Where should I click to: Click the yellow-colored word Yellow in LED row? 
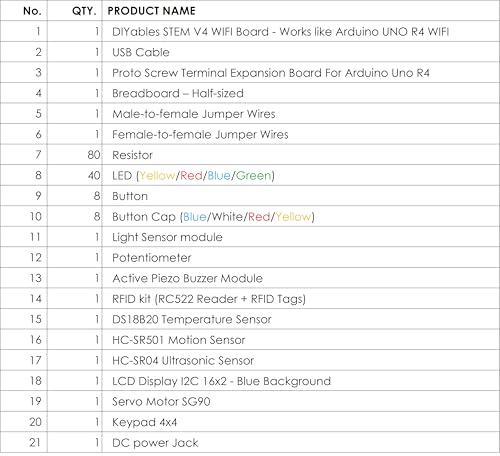[157, 176]
